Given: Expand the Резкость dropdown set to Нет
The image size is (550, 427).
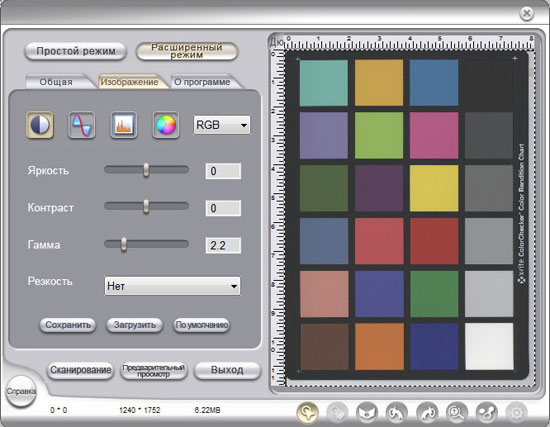Looking at the screenshot, I should tap(172, 286).
